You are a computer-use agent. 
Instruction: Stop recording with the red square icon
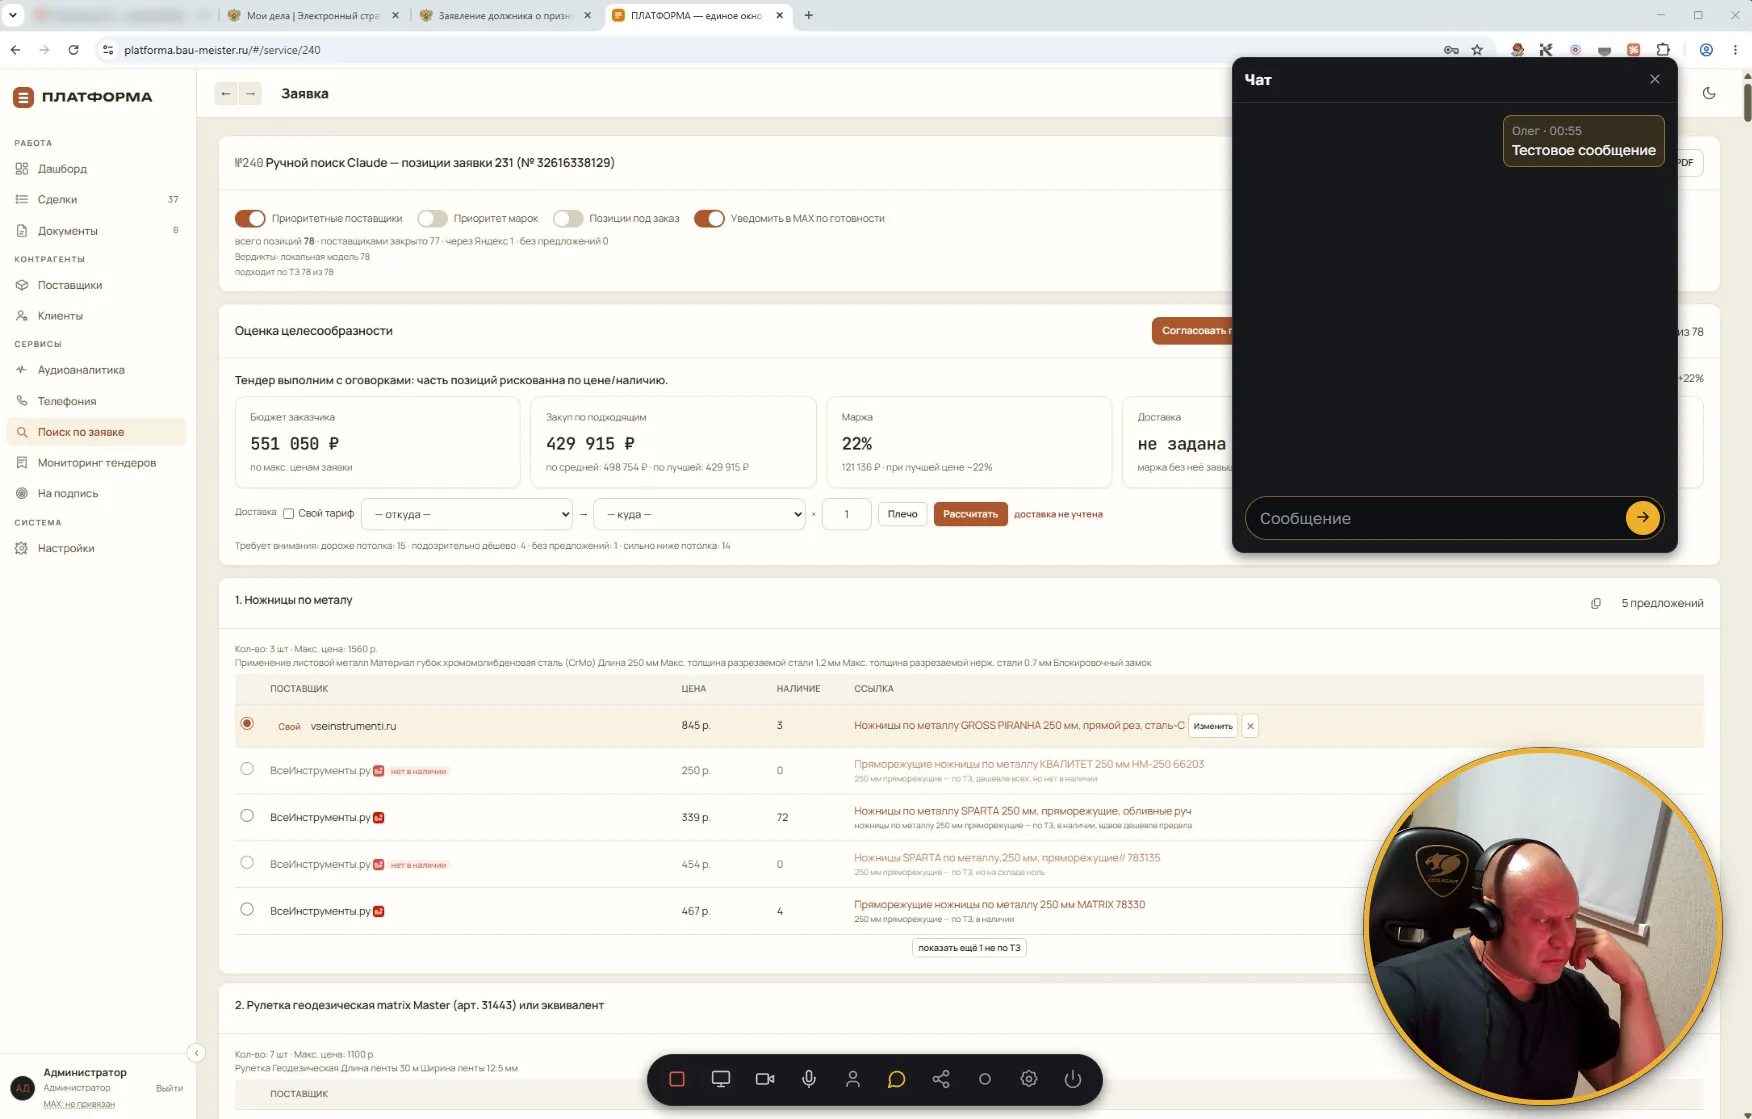coord(677,1079)
